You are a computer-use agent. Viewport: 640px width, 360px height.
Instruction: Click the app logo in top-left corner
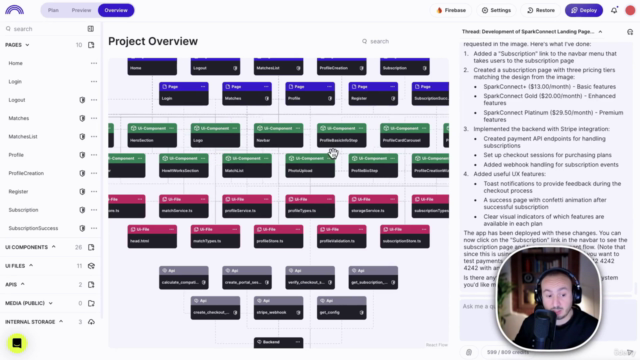point(14,10)
